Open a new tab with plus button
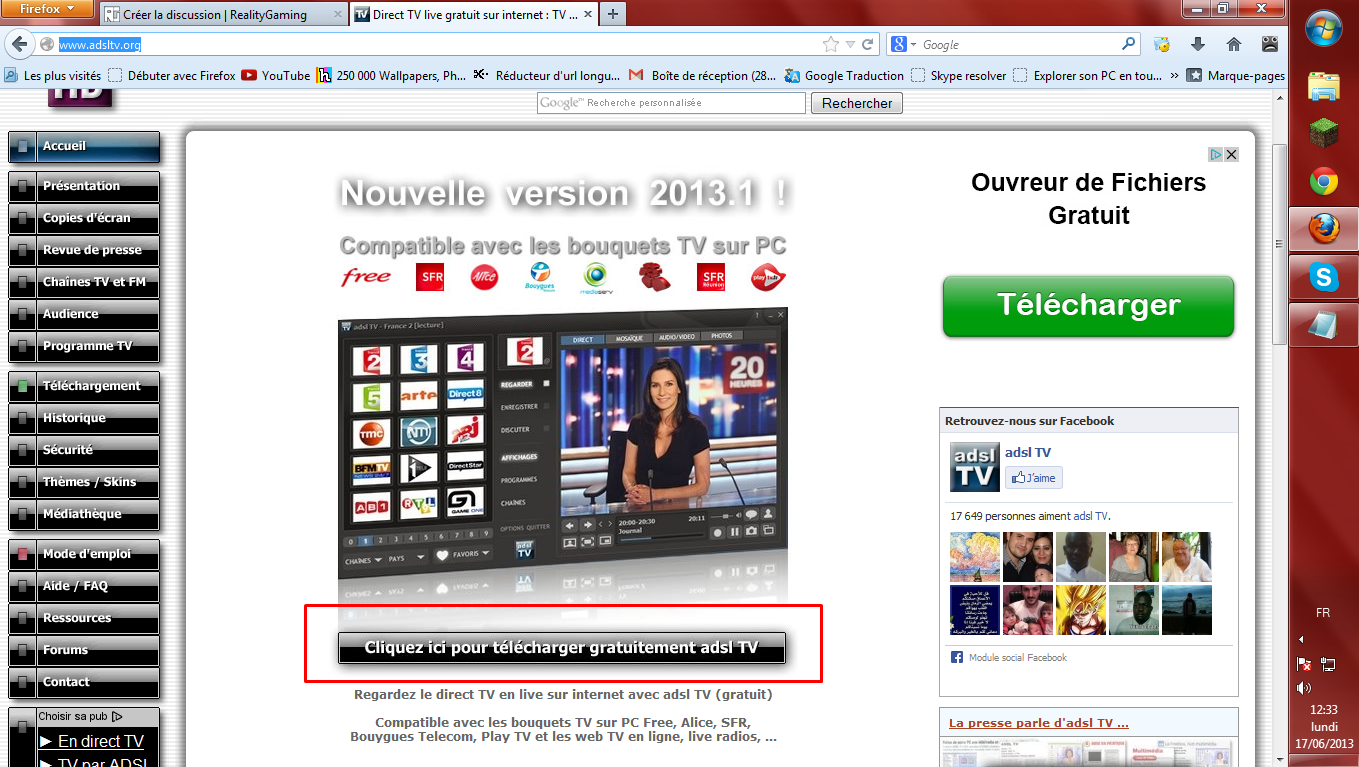 (x=612, y=14)
